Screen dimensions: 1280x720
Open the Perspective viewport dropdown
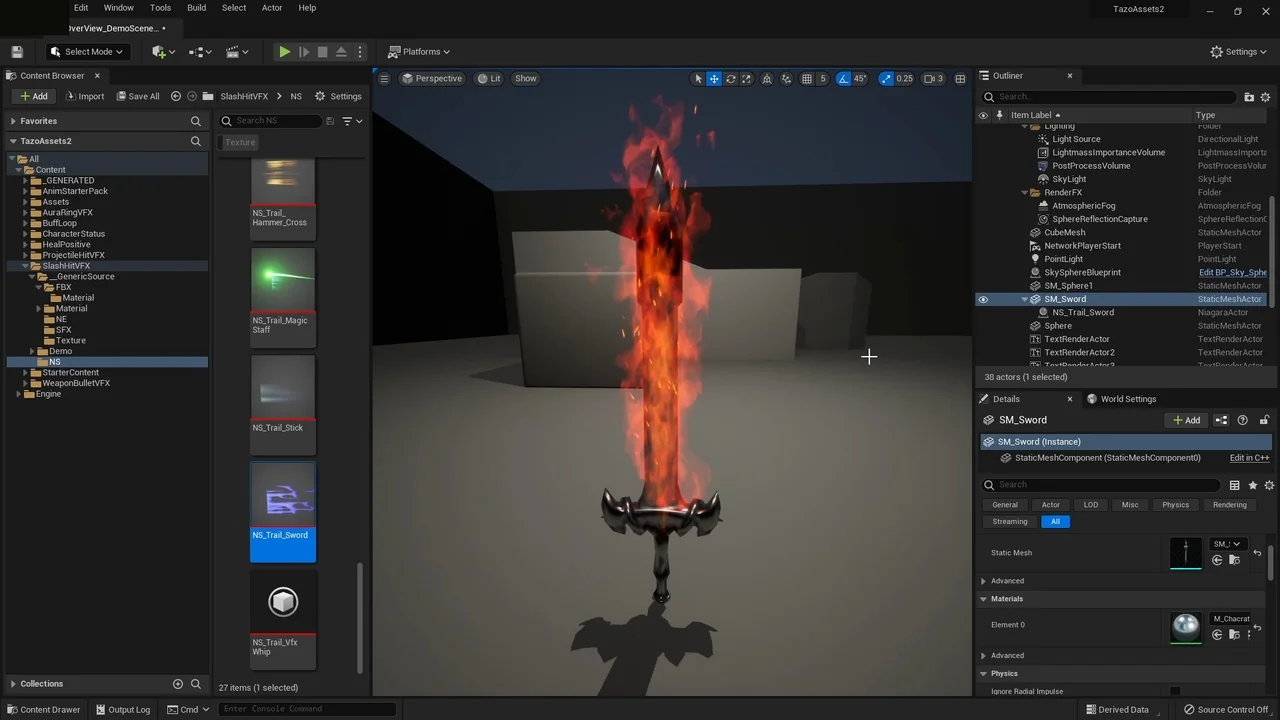(x=433, y=78)
